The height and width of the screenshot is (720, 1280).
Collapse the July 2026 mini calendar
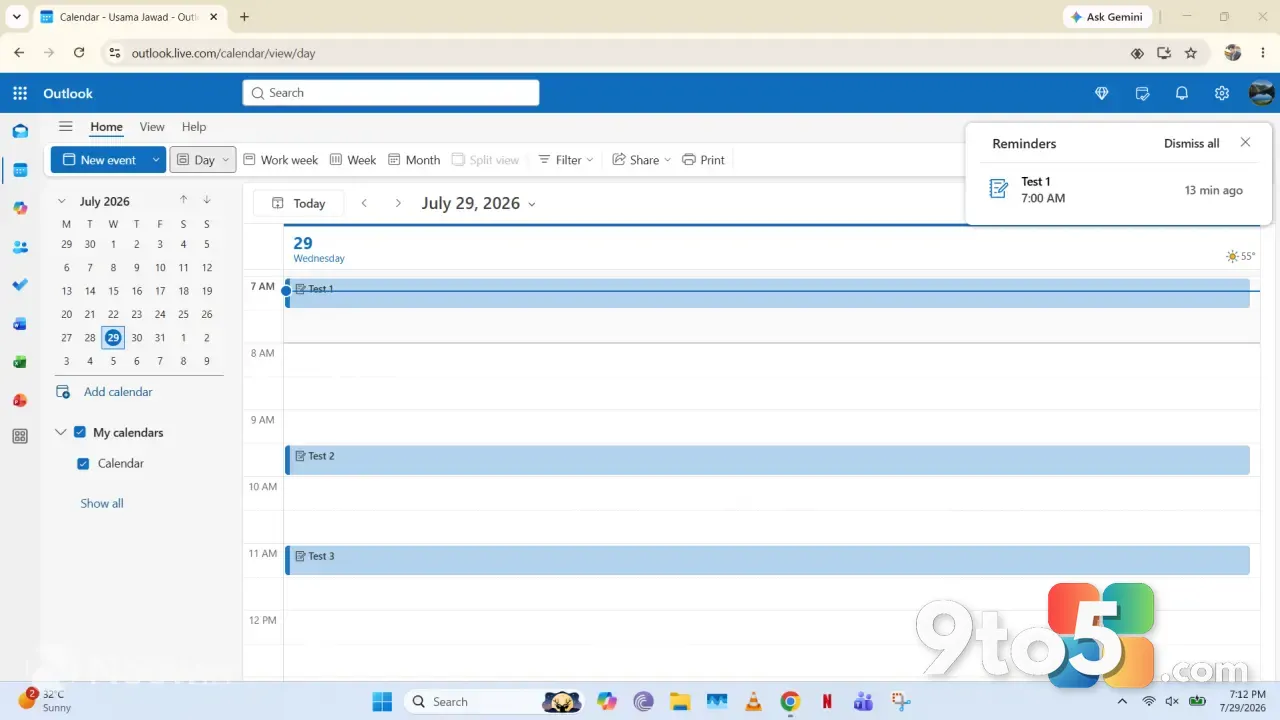(x=61, y=201)
